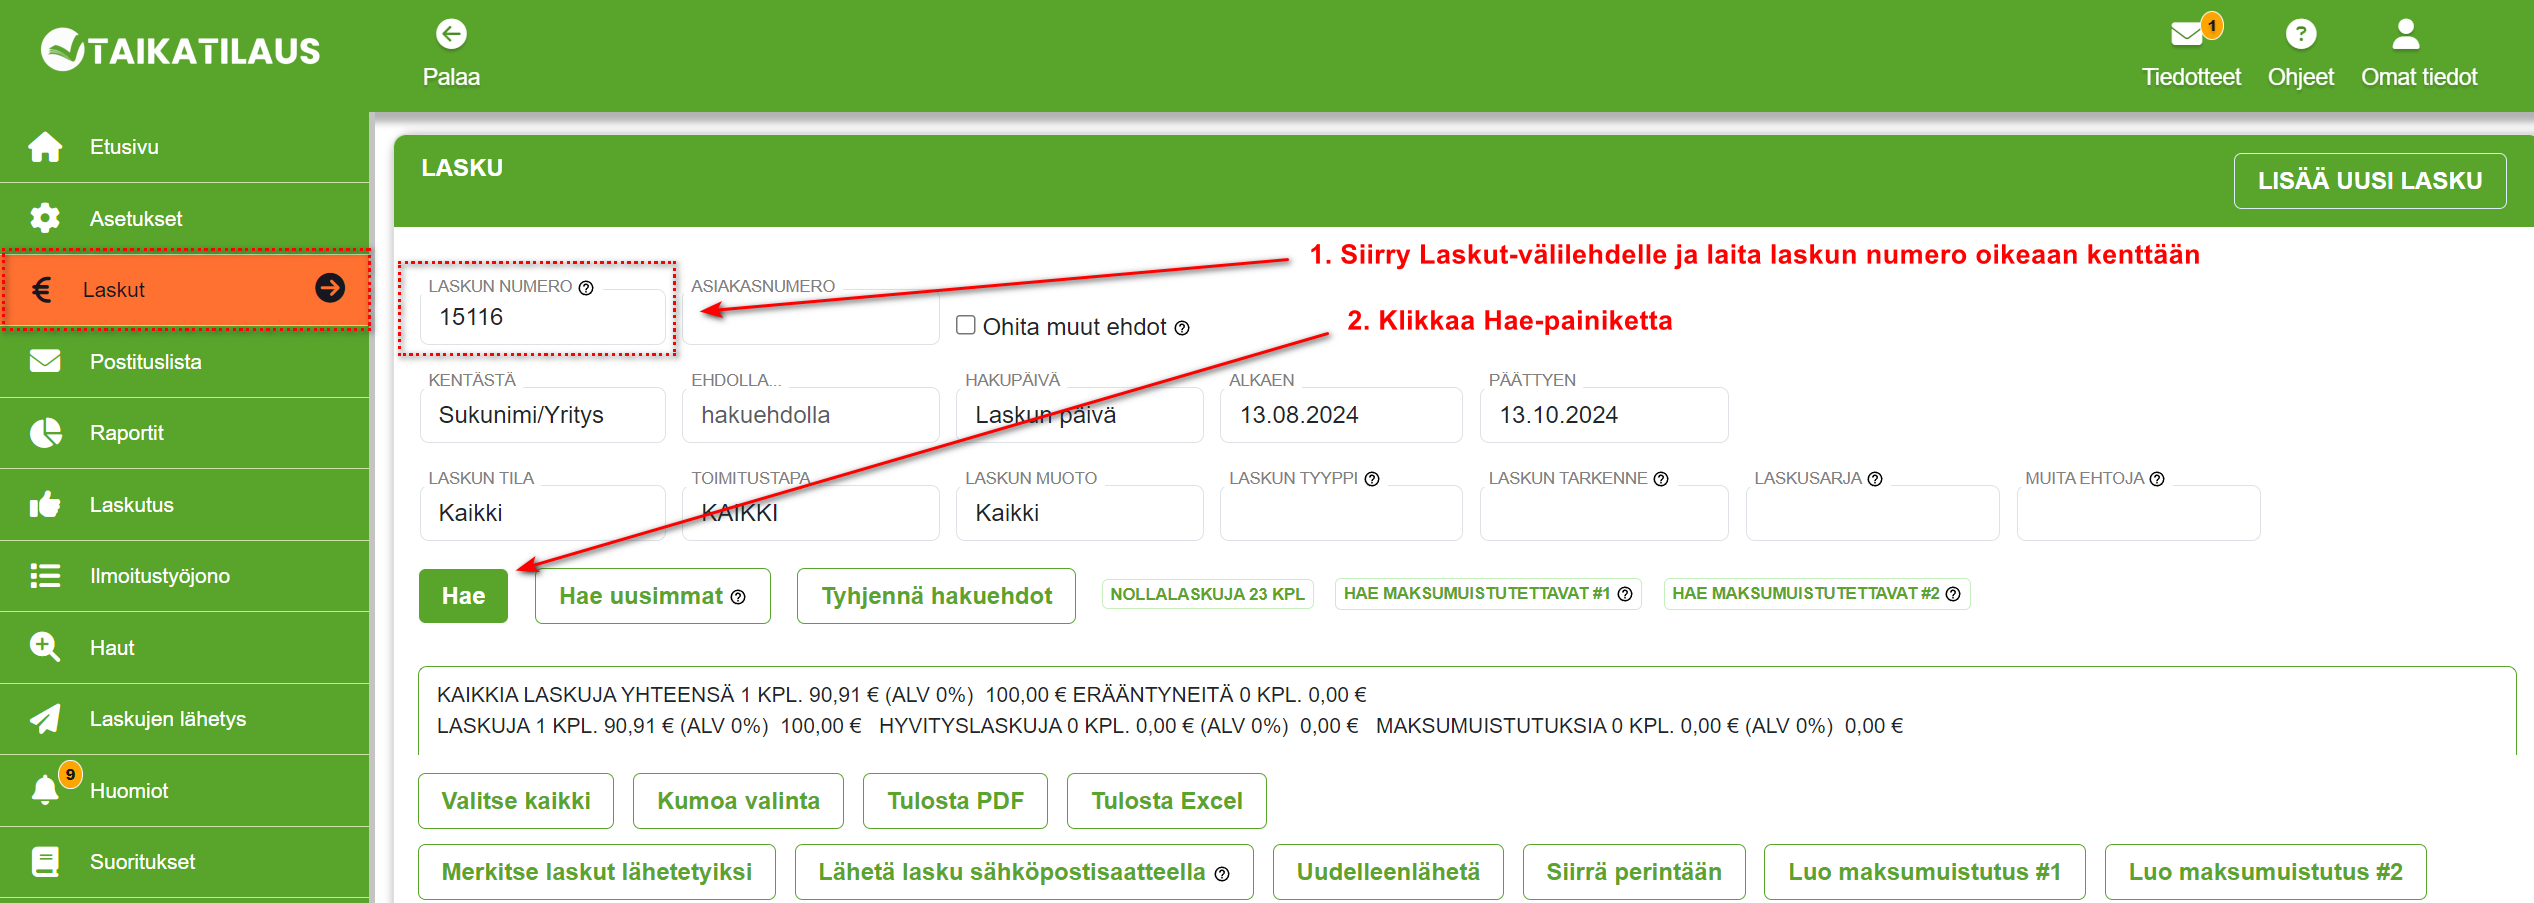Click the Alkaen date field 13.08.2024
2534x903 pixels.
pos(1342,415)
